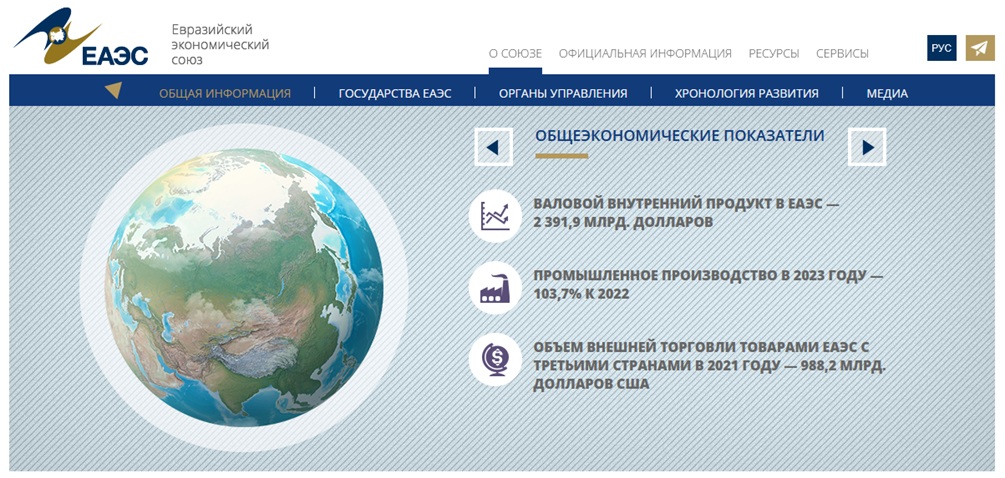The width and height of the screenshot is (1005, 478).
Task: Open the Telegram paper plane icon
Action: pyautogui.click(x=980, y=48)
